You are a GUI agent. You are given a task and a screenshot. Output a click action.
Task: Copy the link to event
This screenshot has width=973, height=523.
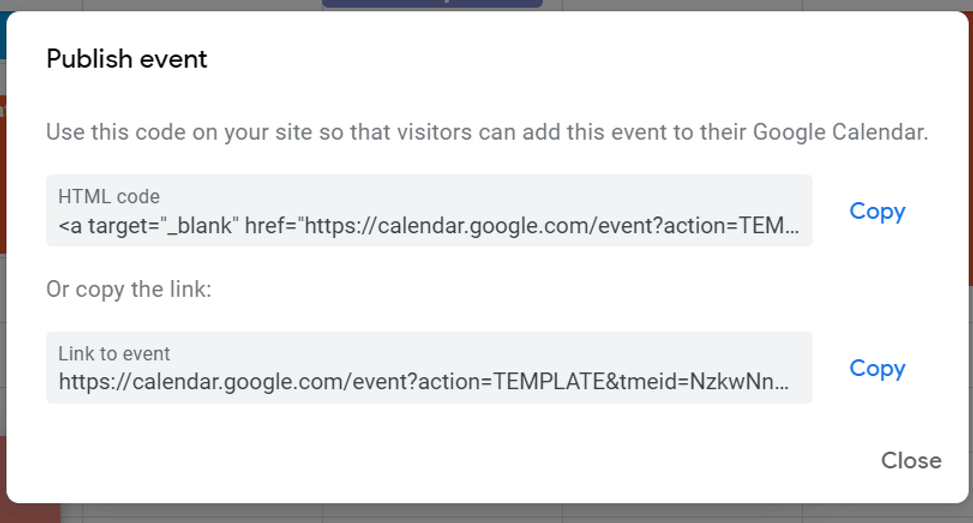pyautogui.click(x=877, y=368)
